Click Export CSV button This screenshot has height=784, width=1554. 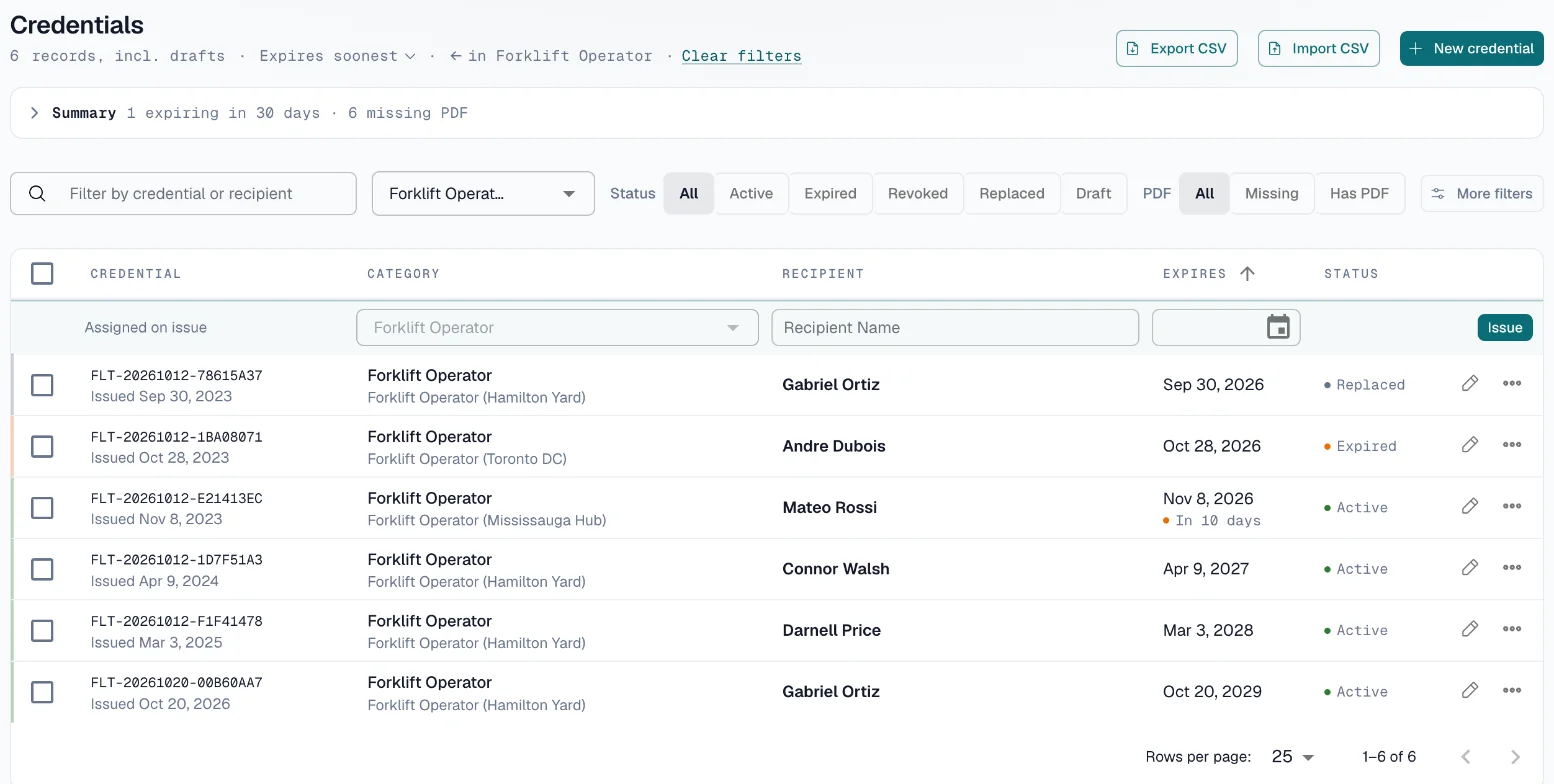[1177, 48]
